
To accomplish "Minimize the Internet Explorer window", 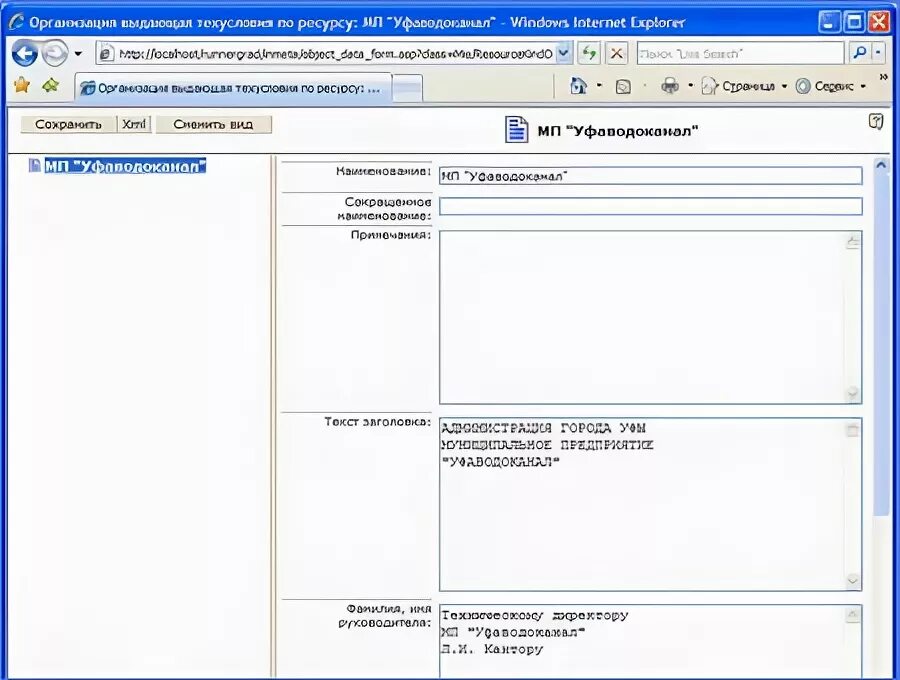I will 829,22.
